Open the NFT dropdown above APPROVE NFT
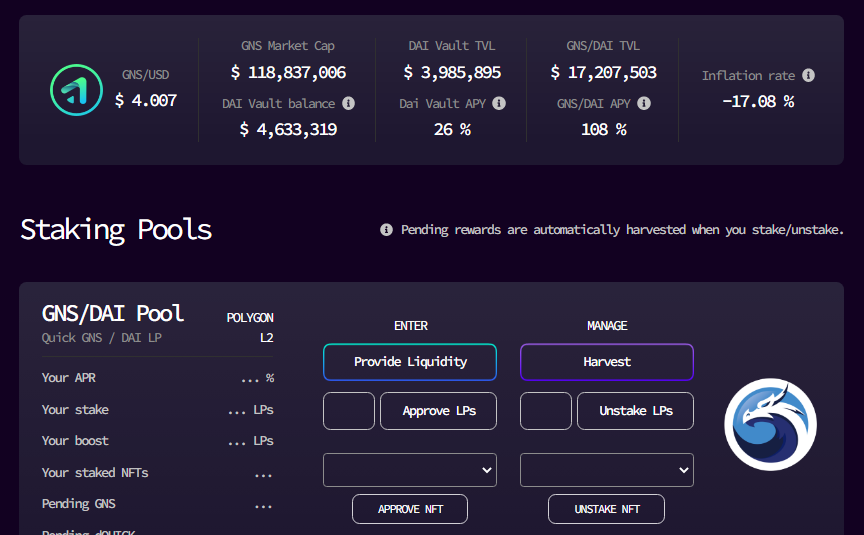This screenshot has width=864, height=535. pos(410,470)
